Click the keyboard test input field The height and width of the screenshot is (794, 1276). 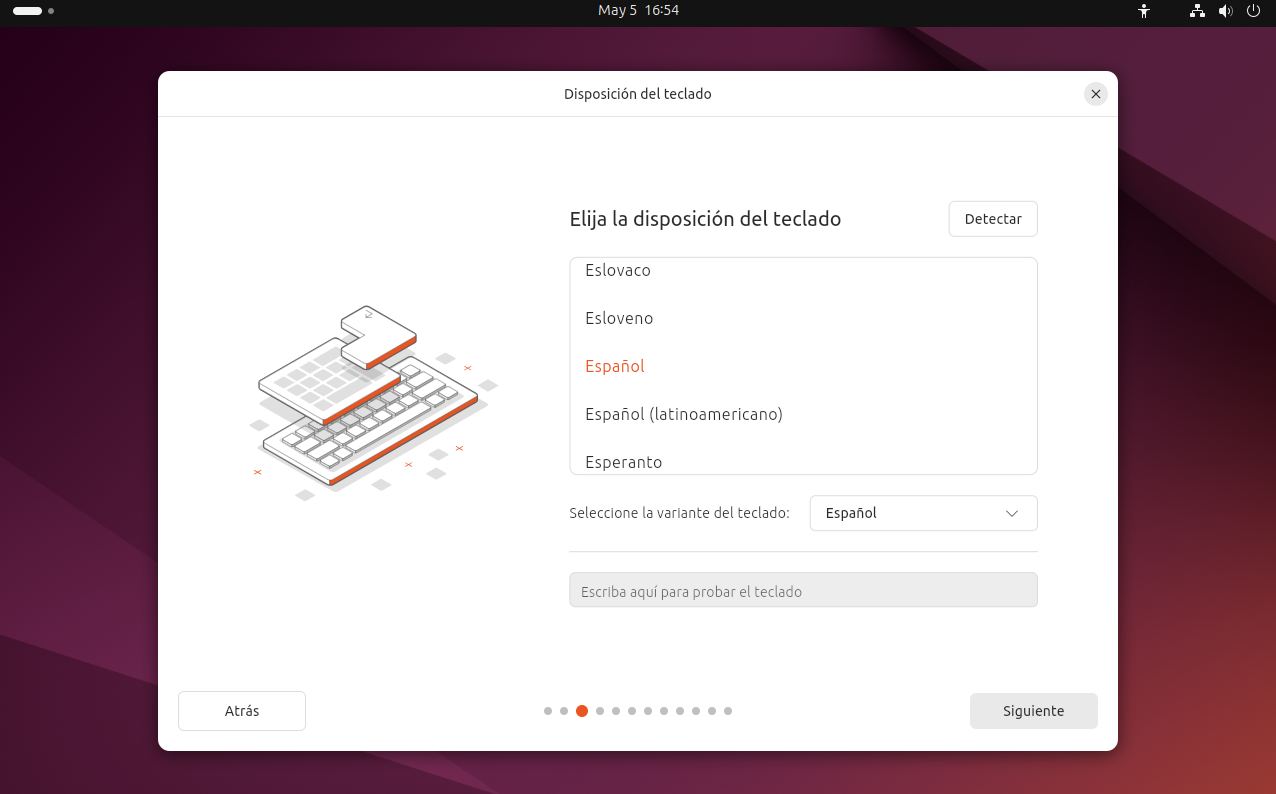[x=803, y=590]
